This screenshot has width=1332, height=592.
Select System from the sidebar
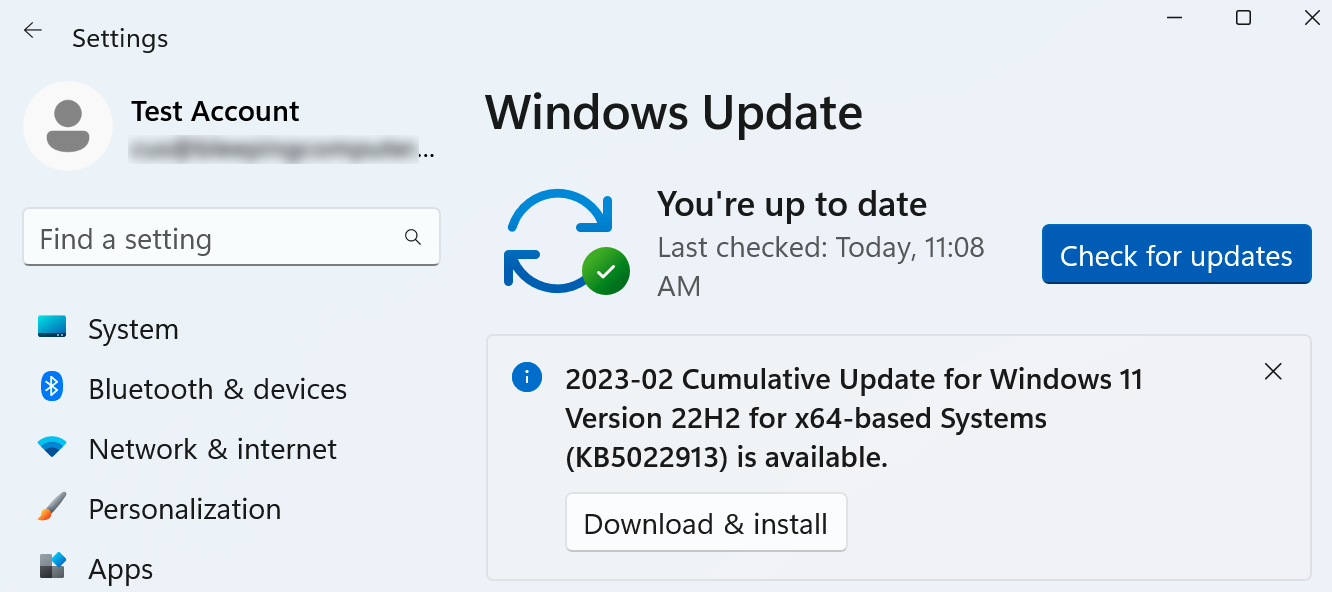point(133,328)
